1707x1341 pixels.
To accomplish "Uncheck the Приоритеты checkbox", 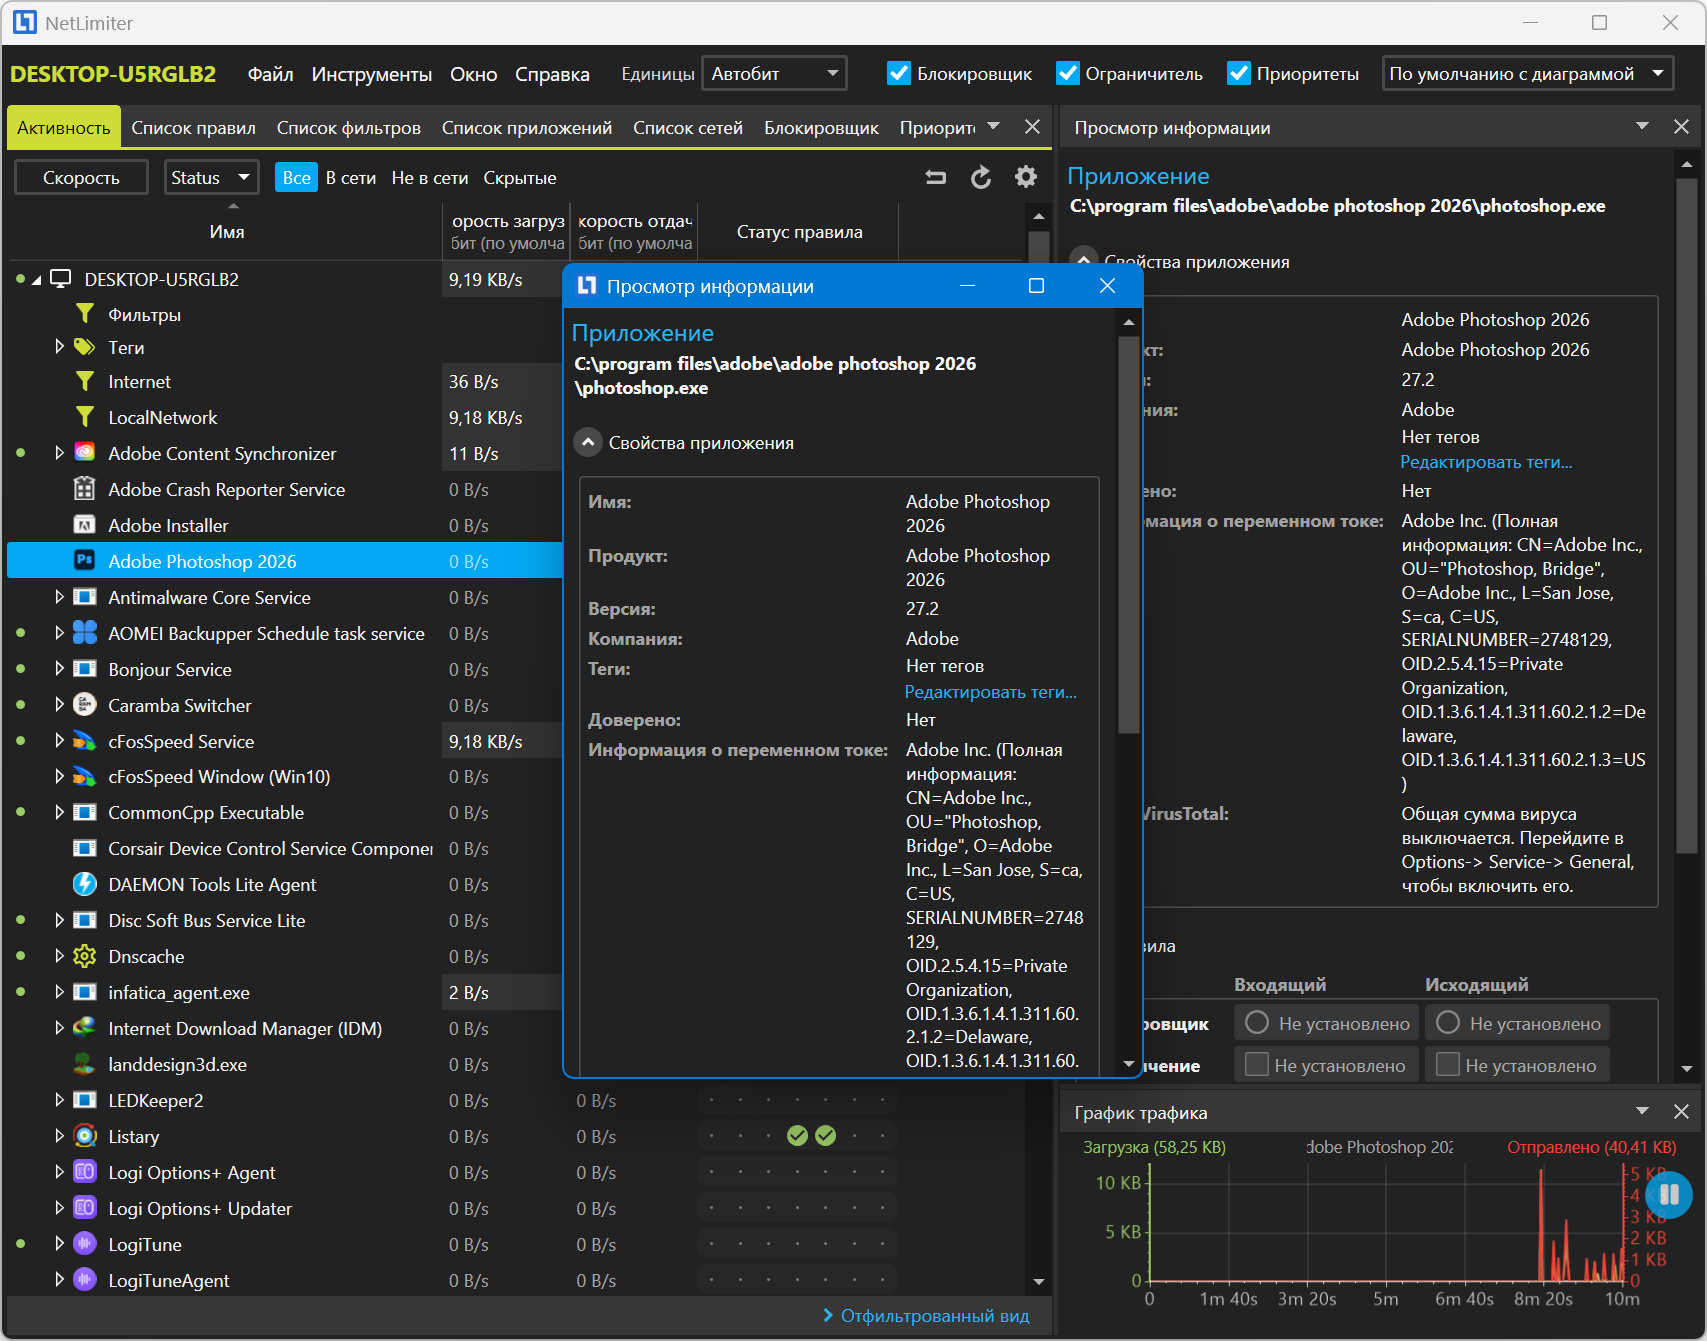I will click(x=1239, y=74).
